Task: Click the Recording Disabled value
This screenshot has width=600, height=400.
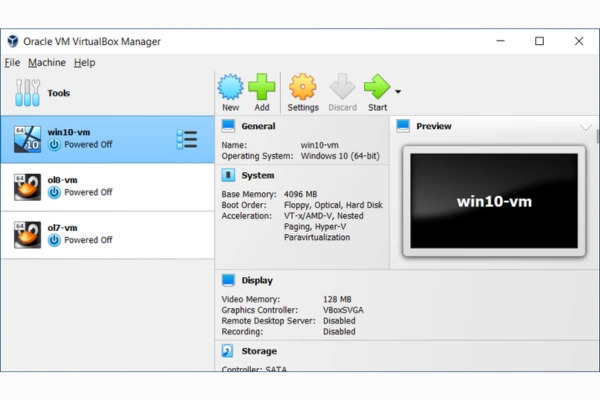Action: click(339, 331)
